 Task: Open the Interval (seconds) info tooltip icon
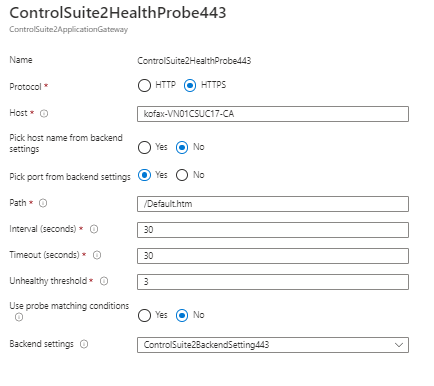point(94,229)
